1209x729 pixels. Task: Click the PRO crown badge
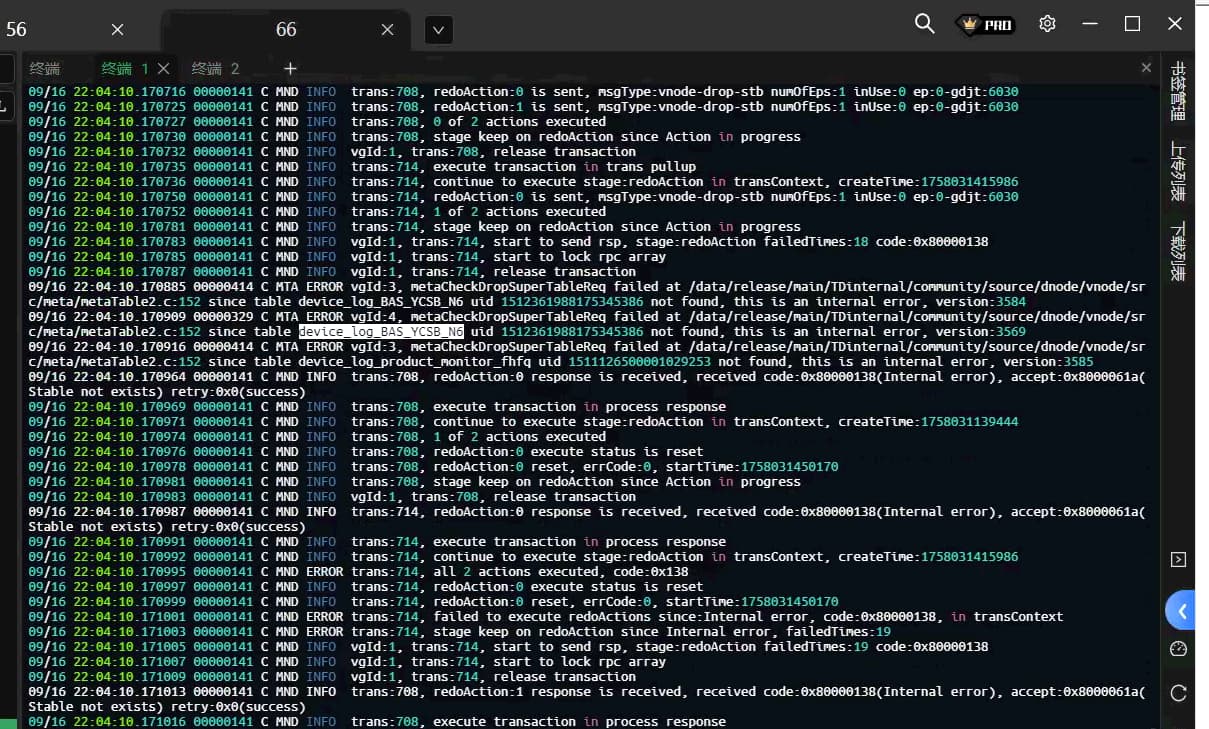(986, 25)
